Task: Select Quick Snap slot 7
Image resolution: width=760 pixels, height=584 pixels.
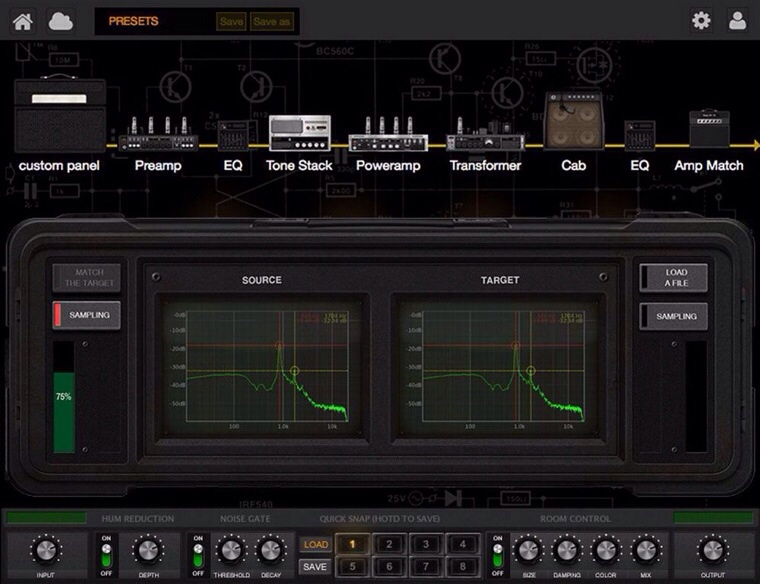Action: pyautogui.click(x=426, y=567)
